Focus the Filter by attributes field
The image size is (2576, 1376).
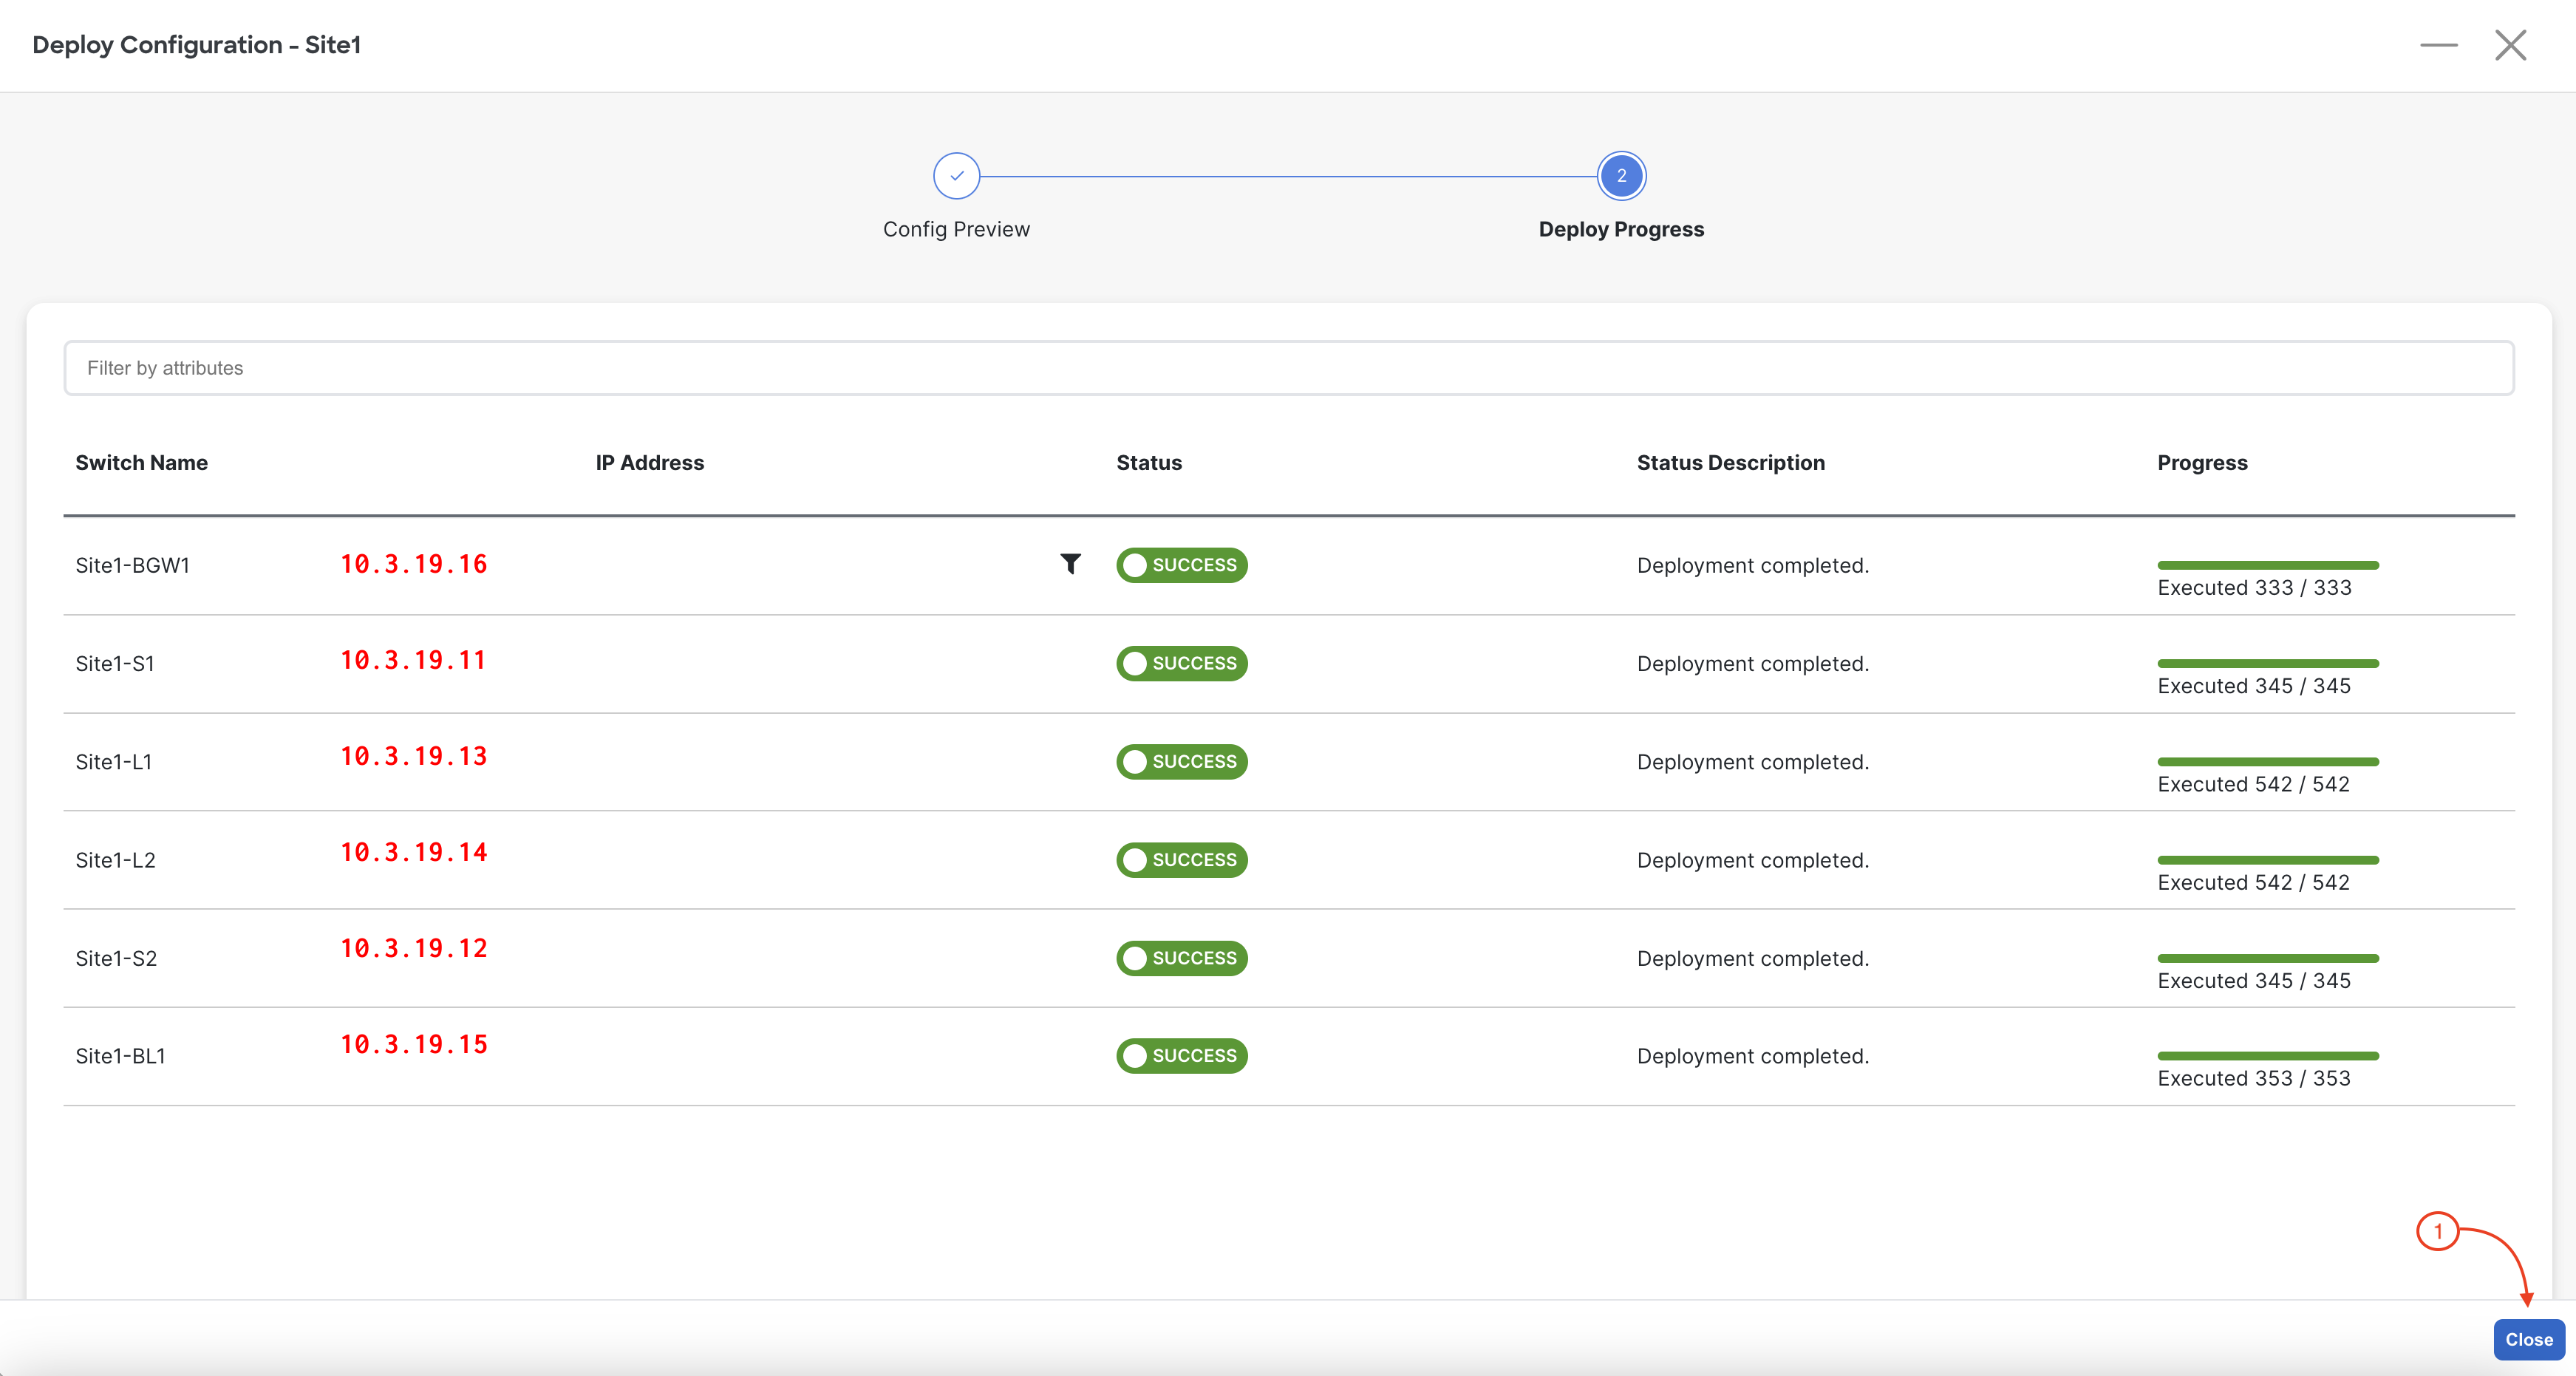[1288, 368]
